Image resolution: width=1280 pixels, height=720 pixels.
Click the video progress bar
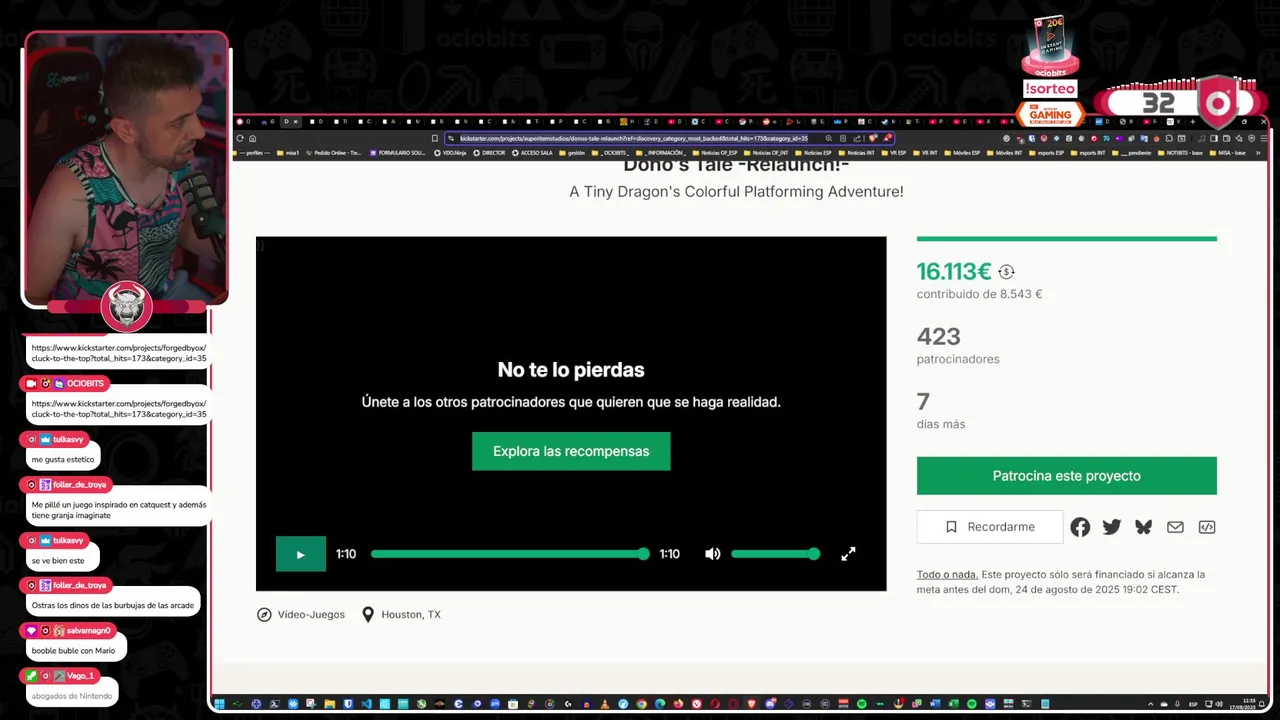509,554
